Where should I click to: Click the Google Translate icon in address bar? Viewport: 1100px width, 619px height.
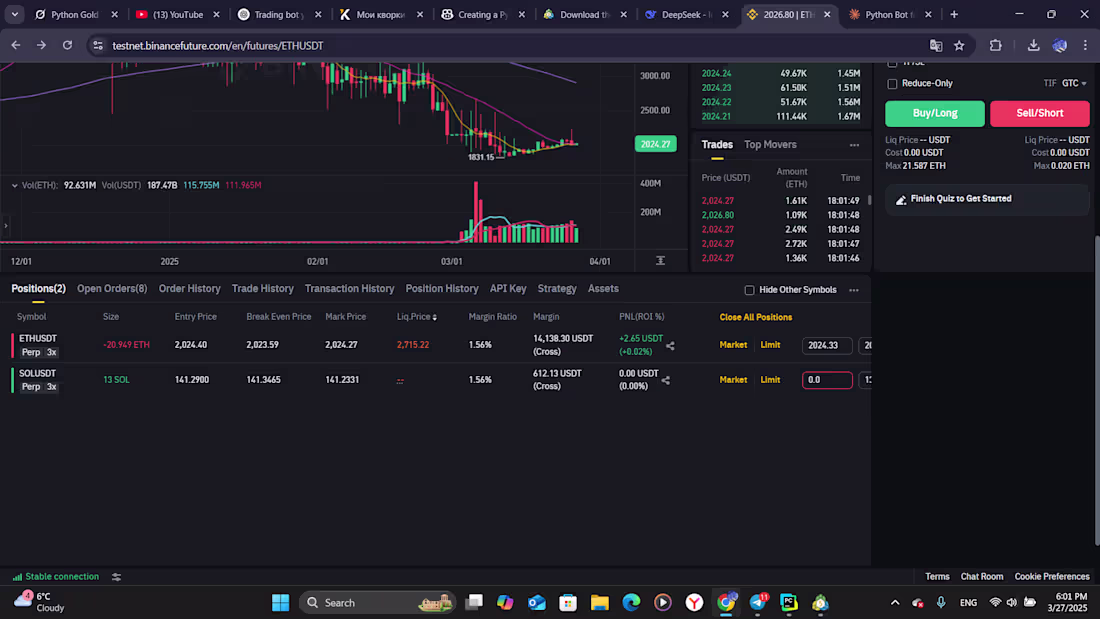[x=934, y=45]
